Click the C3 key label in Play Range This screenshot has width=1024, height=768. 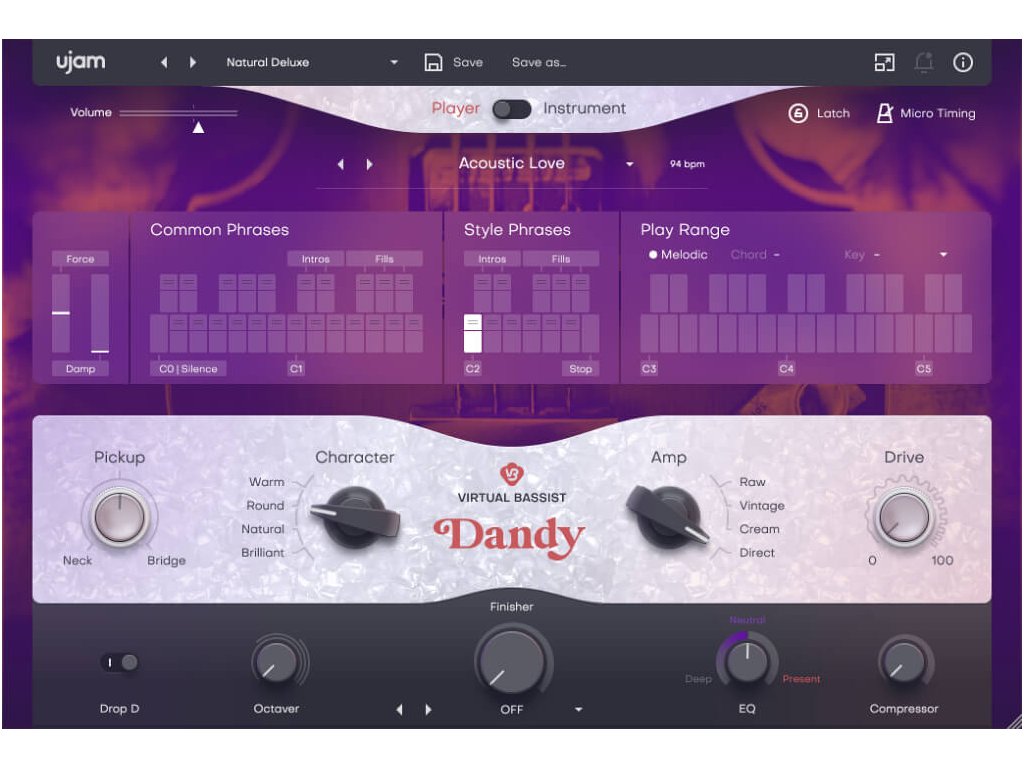coord(649,369)
